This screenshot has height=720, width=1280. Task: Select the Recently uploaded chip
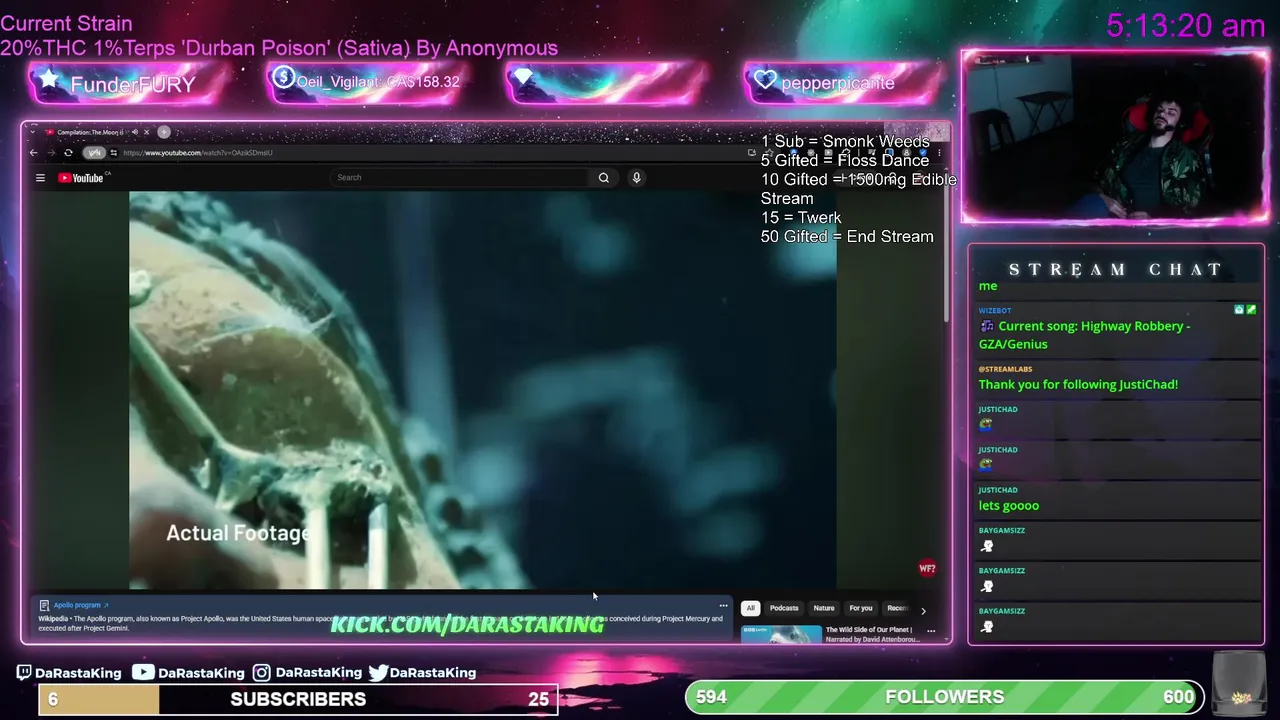(x=897, y=608)
